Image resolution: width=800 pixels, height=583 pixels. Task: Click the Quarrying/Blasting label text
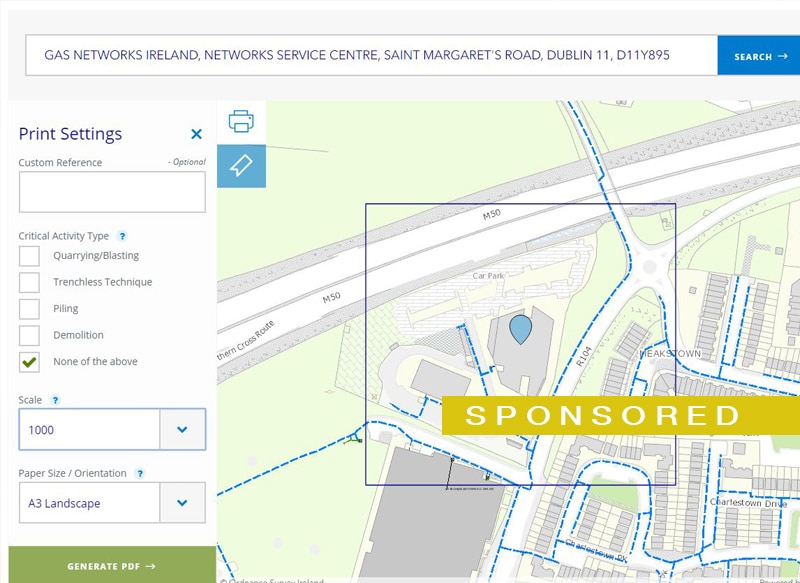pos(96,256)
